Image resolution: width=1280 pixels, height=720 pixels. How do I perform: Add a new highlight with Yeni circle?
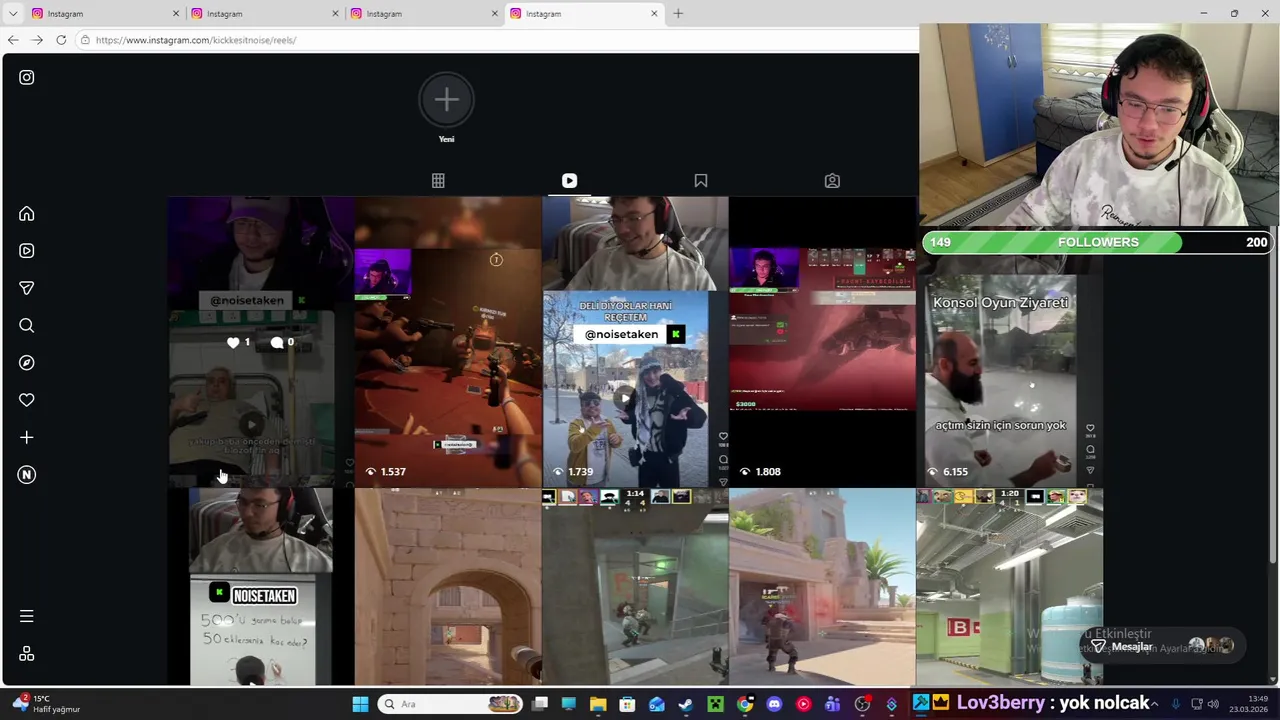tap(446, 100)
